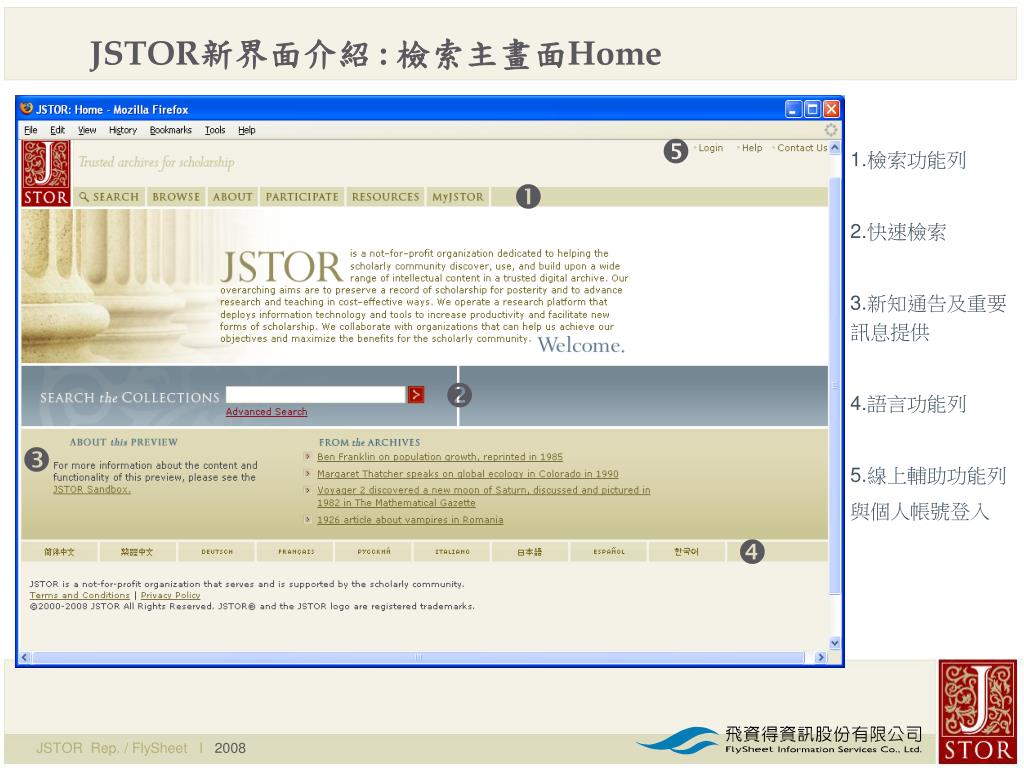This screenshot has height=768, width=1024.
Task: Click the ABOUT this PREVIEW heading
Action: 123,442
